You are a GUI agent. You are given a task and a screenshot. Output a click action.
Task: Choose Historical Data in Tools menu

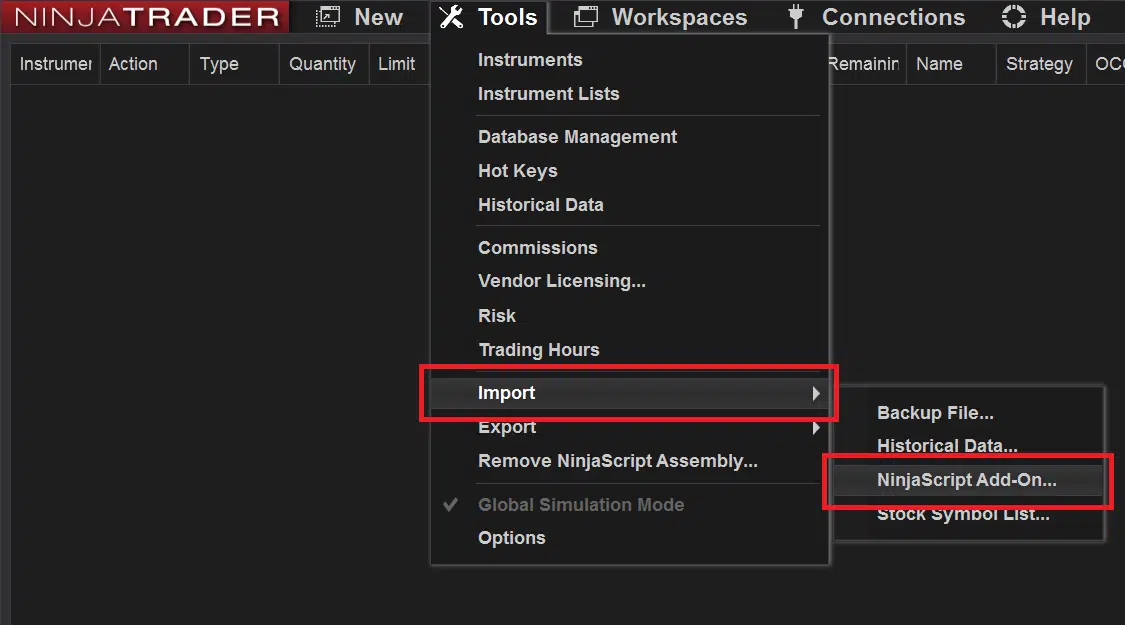(540, 205)
